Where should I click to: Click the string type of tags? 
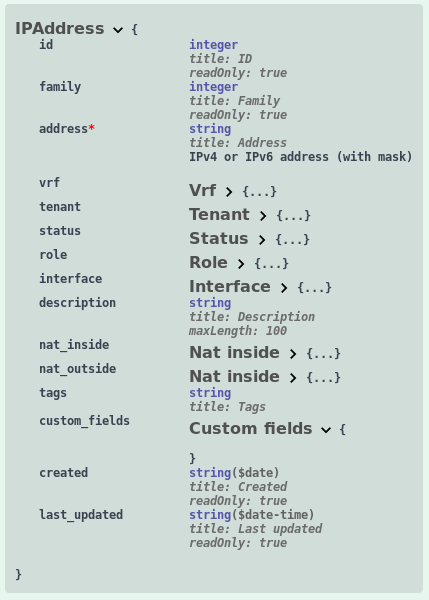click(210, 393)
